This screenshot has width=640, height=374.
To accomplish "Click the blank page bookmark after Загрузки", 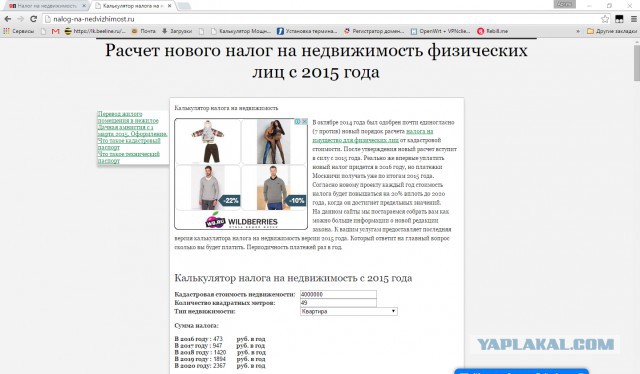I will (x=201, y=31).
